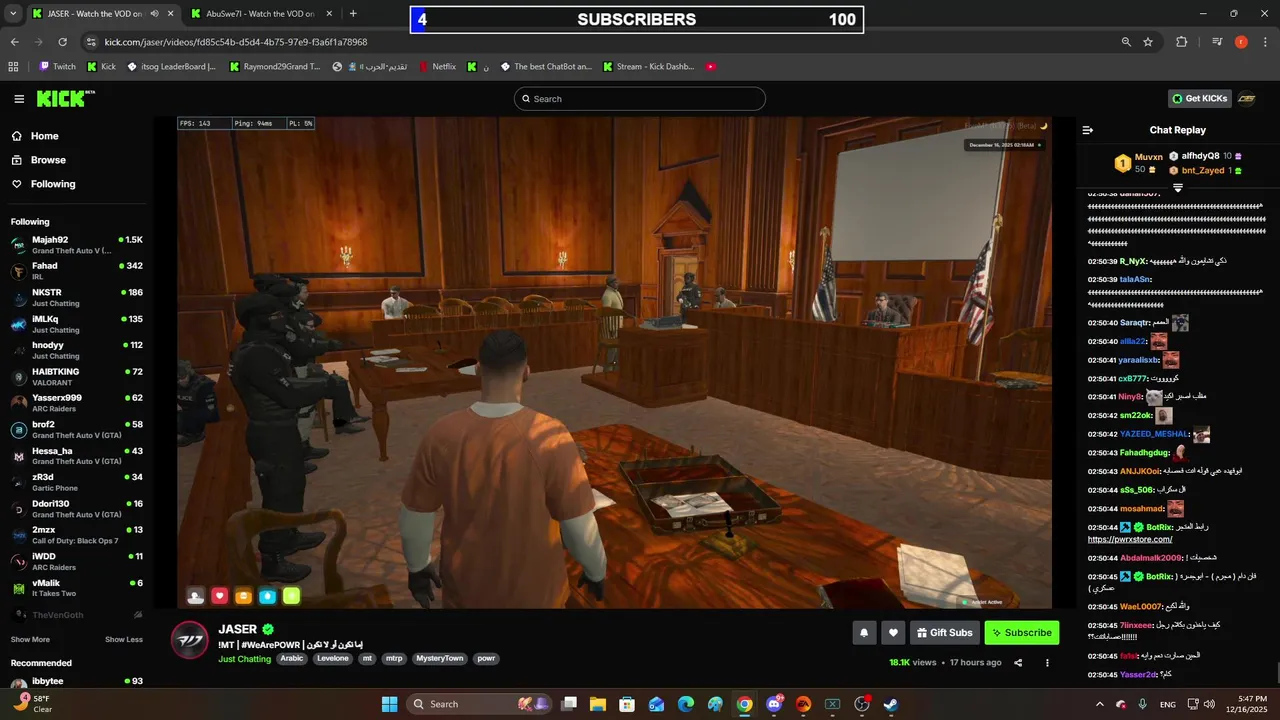The height and width of the screenshot is (720, 1280).
Task: Select the powr tag
Action: [486, 659]
